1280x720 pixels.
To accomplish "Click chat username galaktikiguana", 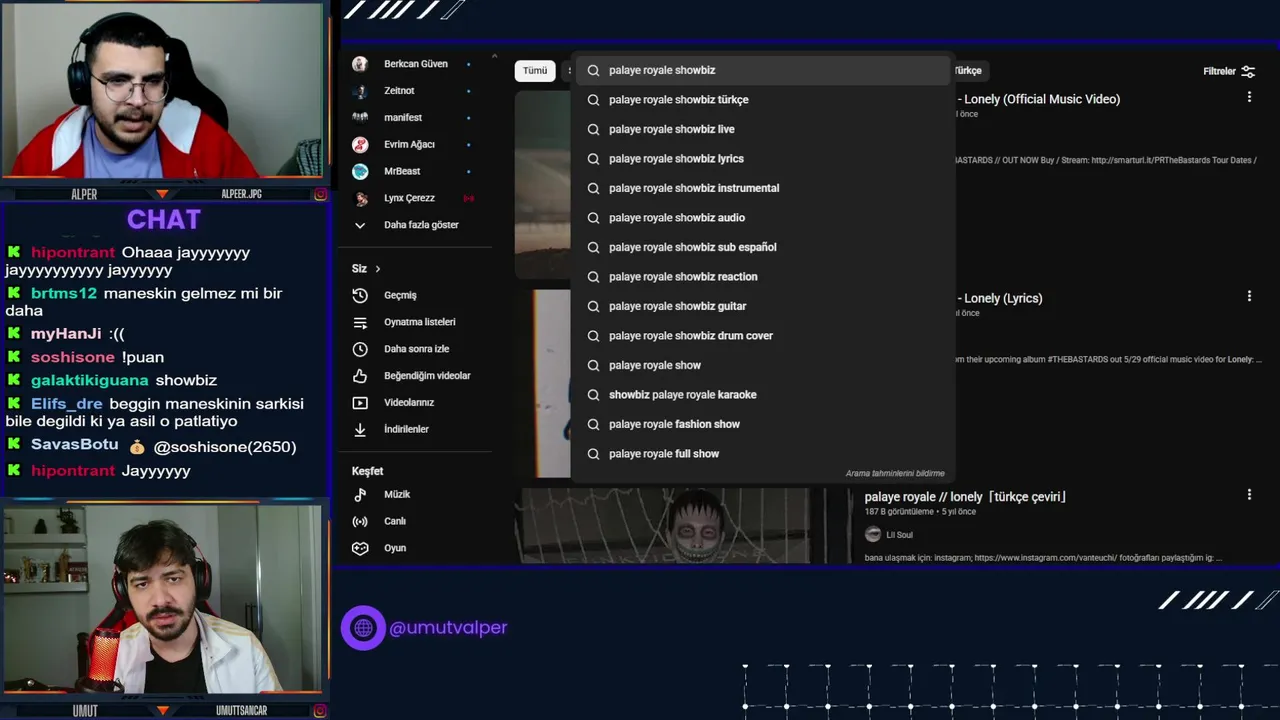I will coord(89,381).
